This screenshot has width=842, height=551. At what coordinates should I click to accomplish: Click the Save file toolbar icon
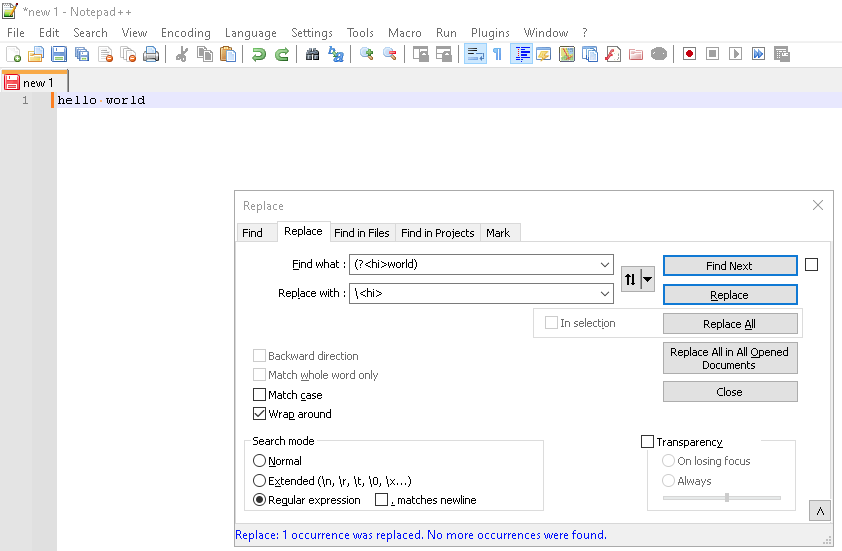59,54
